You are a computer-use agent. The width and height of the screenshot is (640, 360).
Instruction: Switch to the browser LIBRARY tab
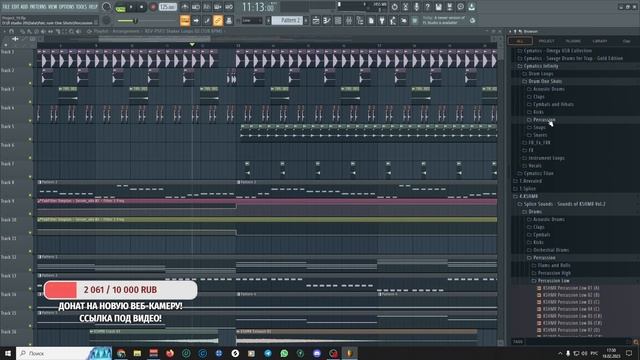point(600,41)
